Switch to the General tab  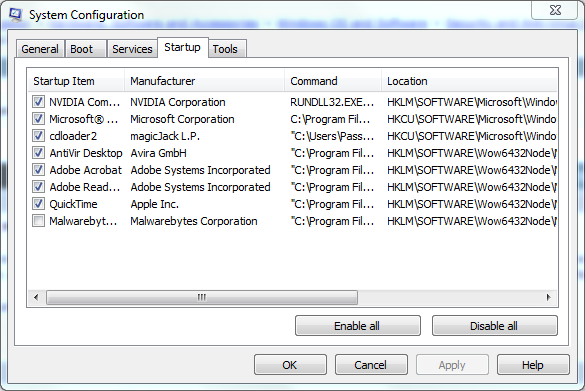pos(40,49)
